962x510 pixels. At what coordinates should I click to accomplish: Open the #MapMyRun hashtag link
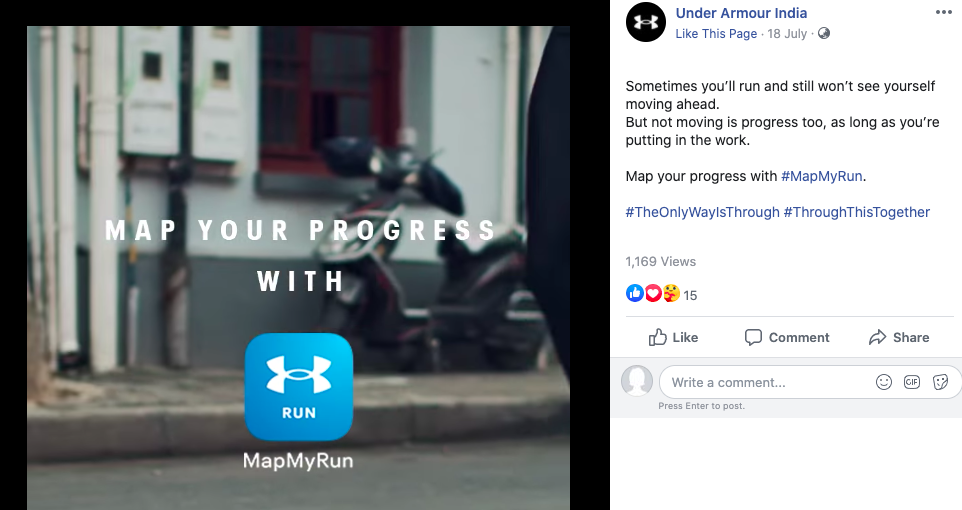pyautogui.click(x=822, y=176)
